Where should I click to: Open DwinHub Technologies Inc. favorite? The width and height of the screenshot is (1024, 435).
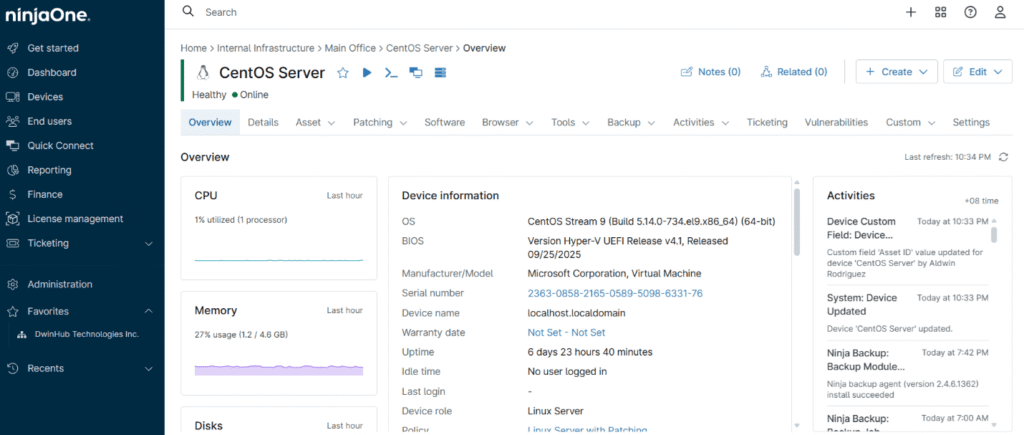tap(87, 334)
